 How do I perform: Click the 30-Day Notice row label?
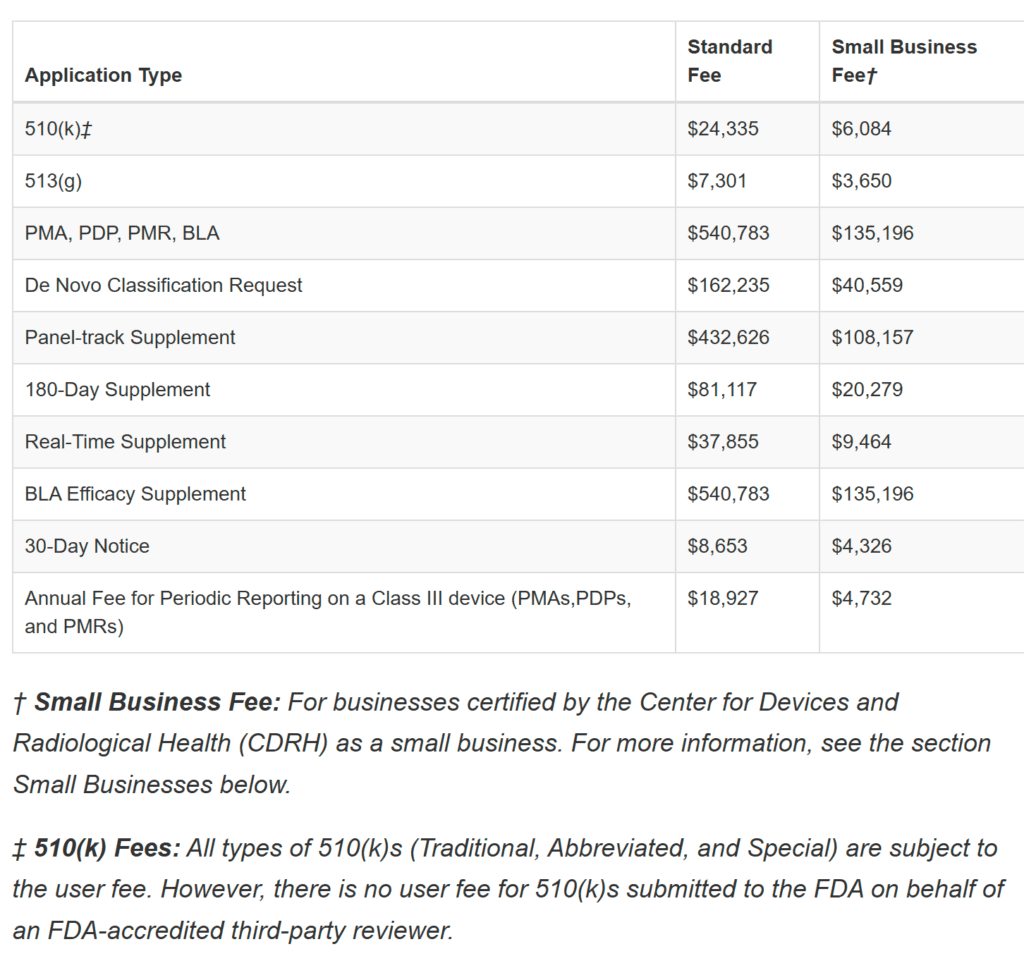tap(87, 545)
